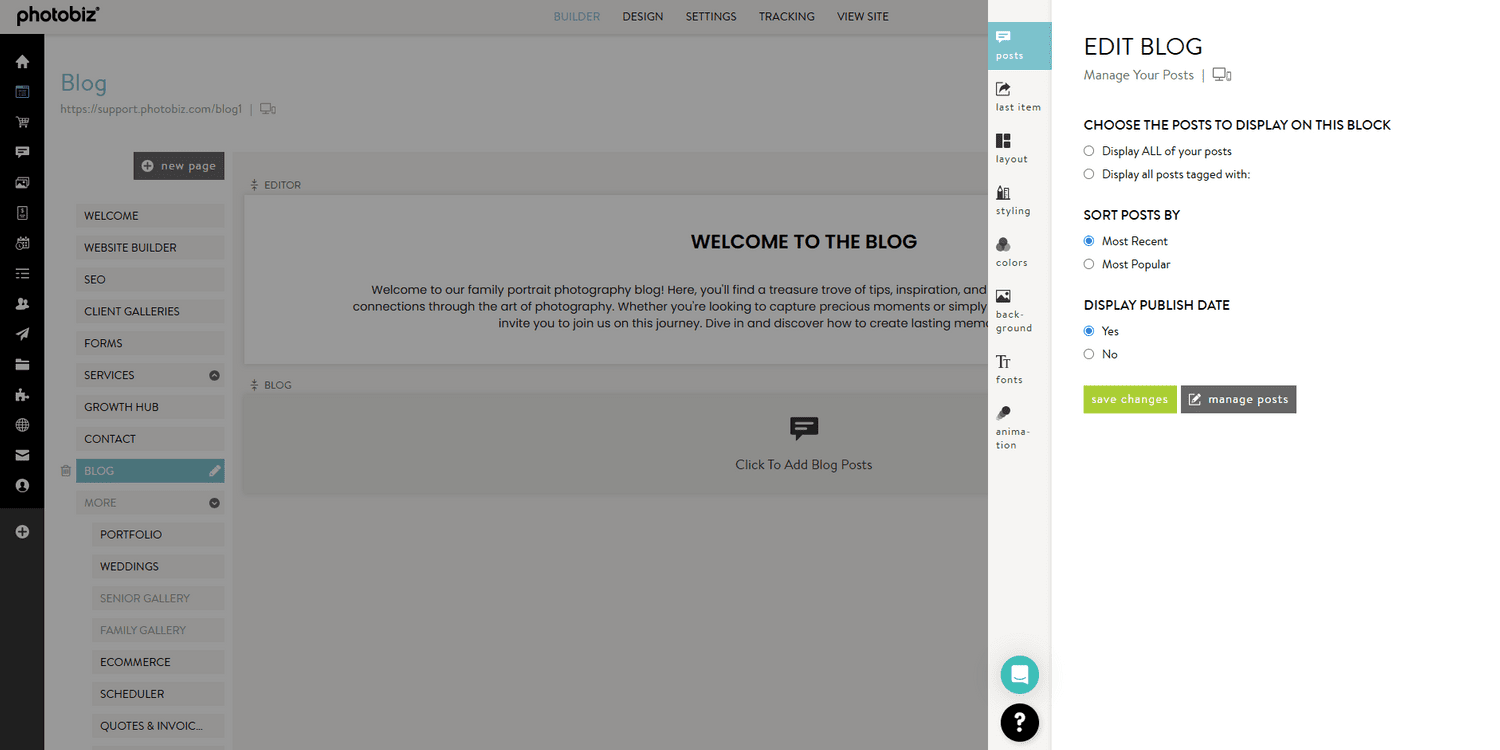The image size is (1500, 750).
Task: Select No for display publish date
Action: point(1089,354)
